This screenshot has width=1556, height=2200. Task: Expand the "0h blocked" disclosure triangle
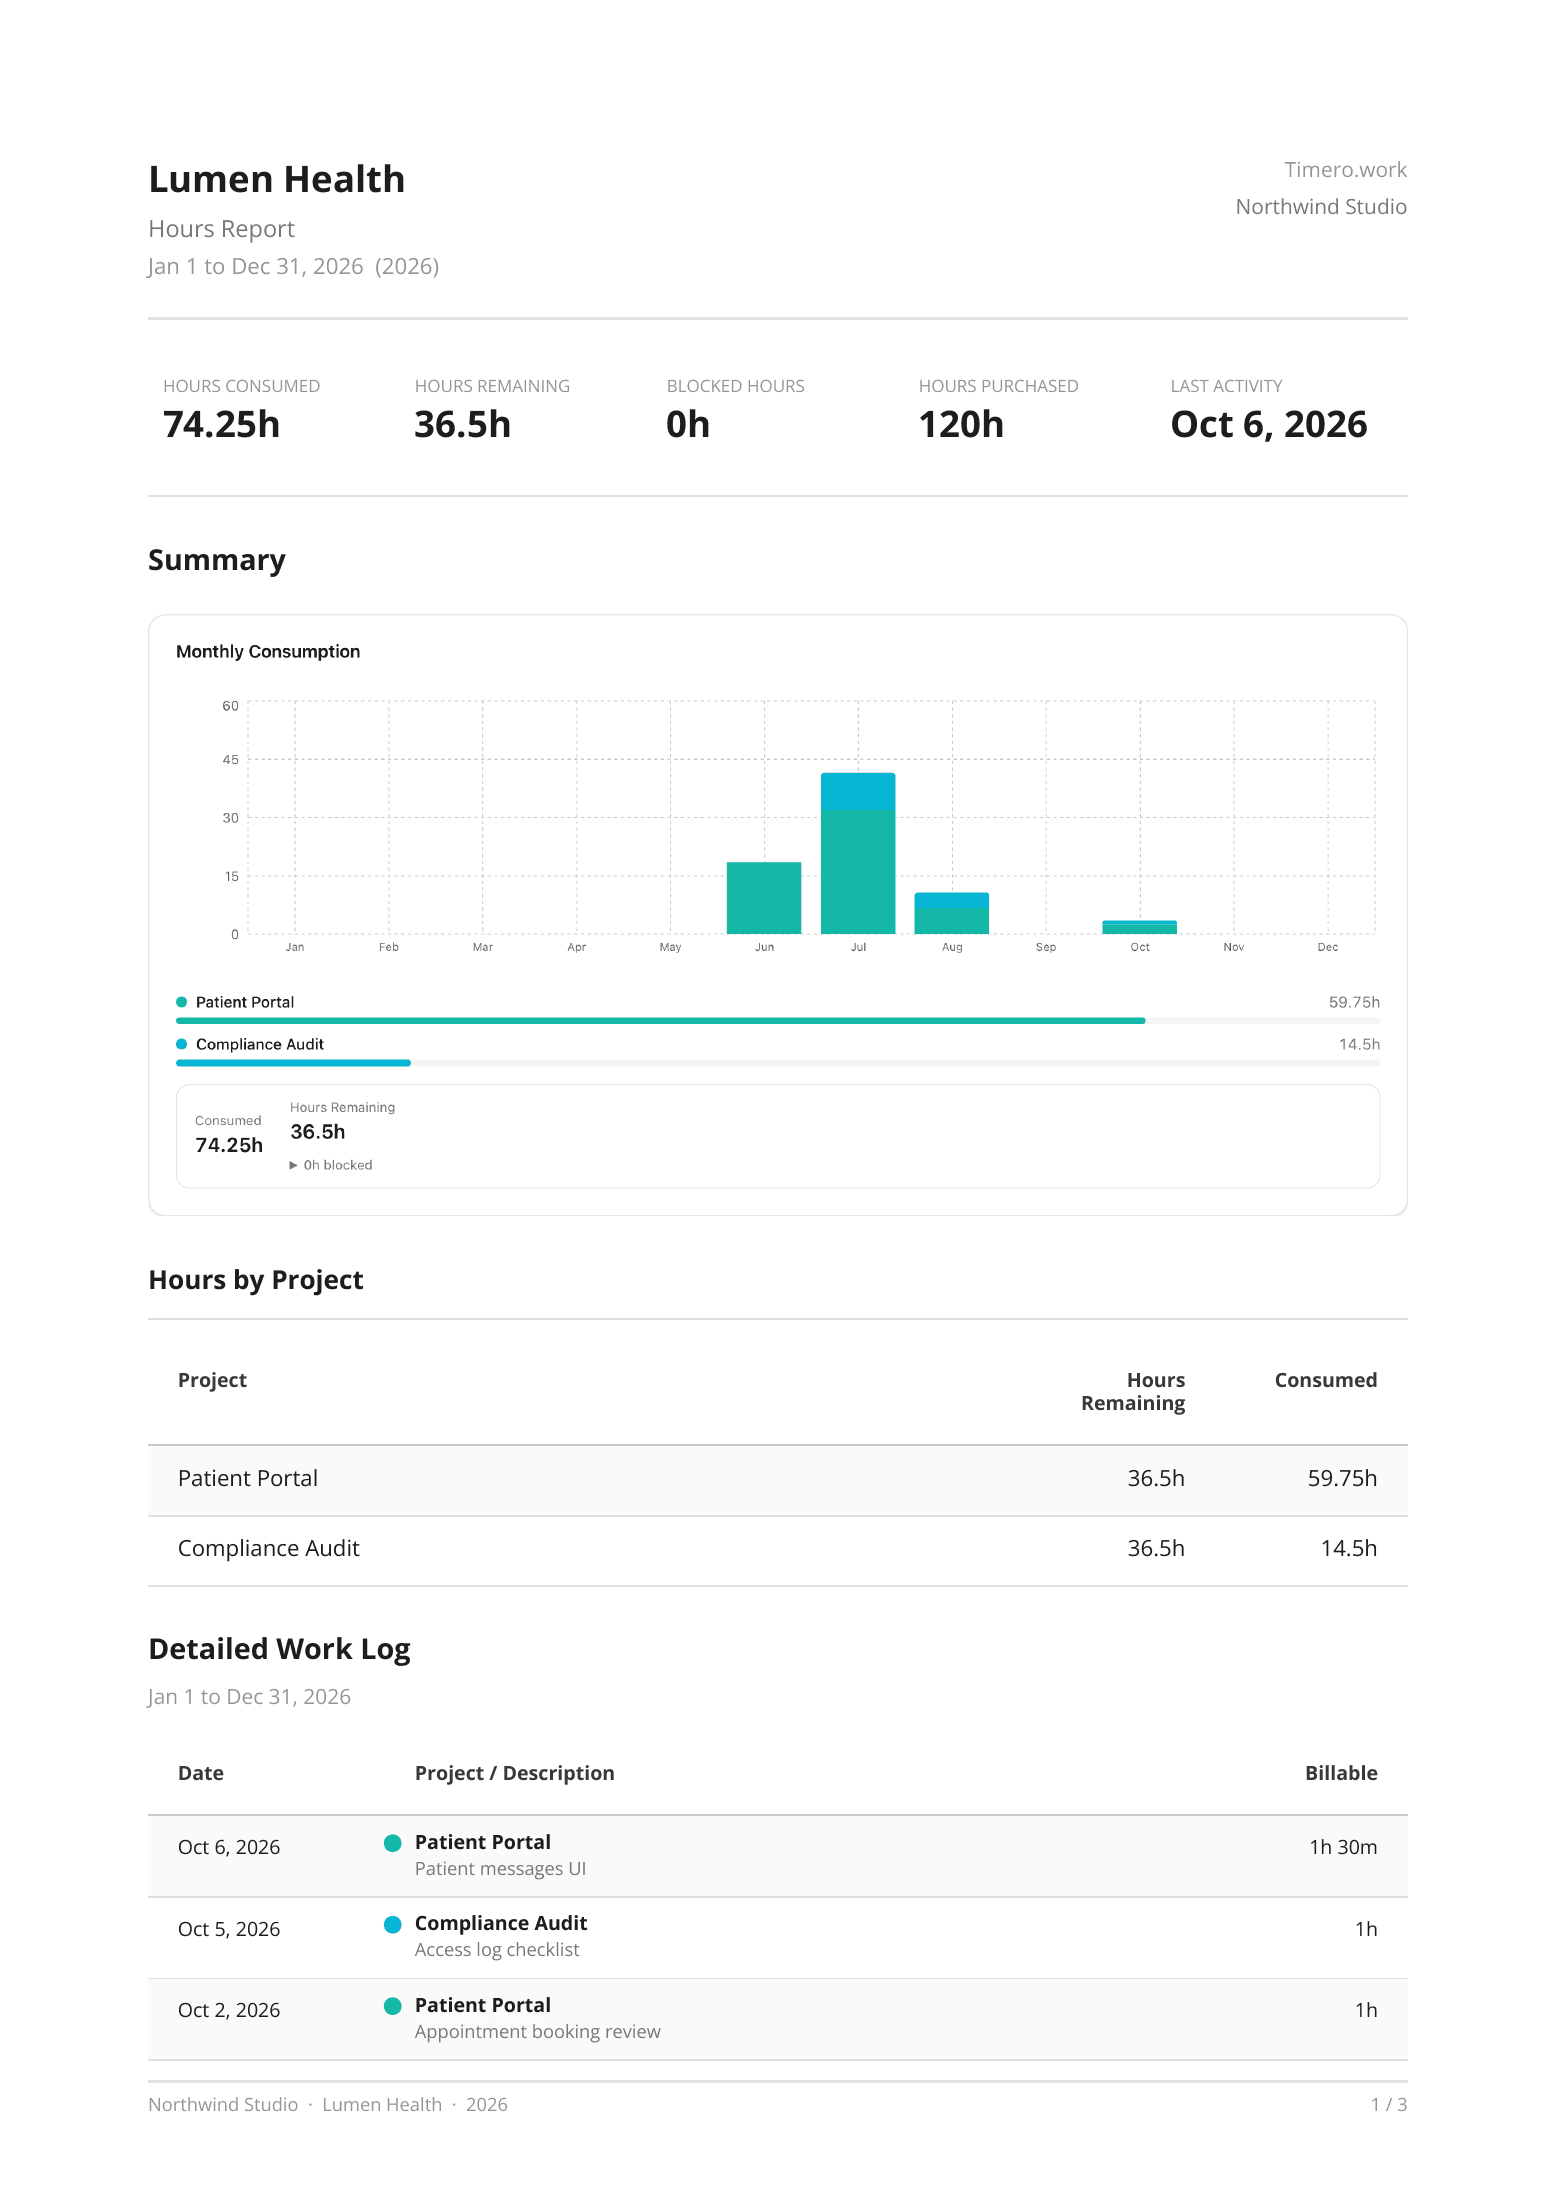coord(293,1165)
